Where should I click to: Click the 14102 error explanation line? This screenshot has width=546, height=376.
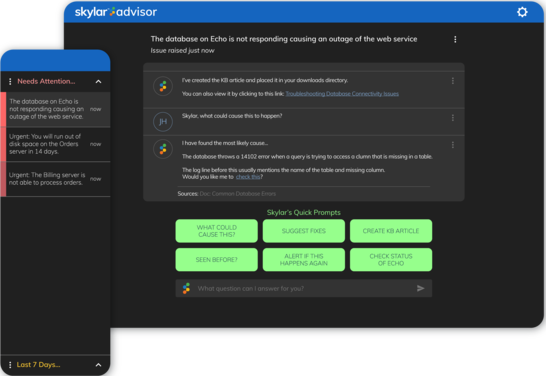pos(307,157)
